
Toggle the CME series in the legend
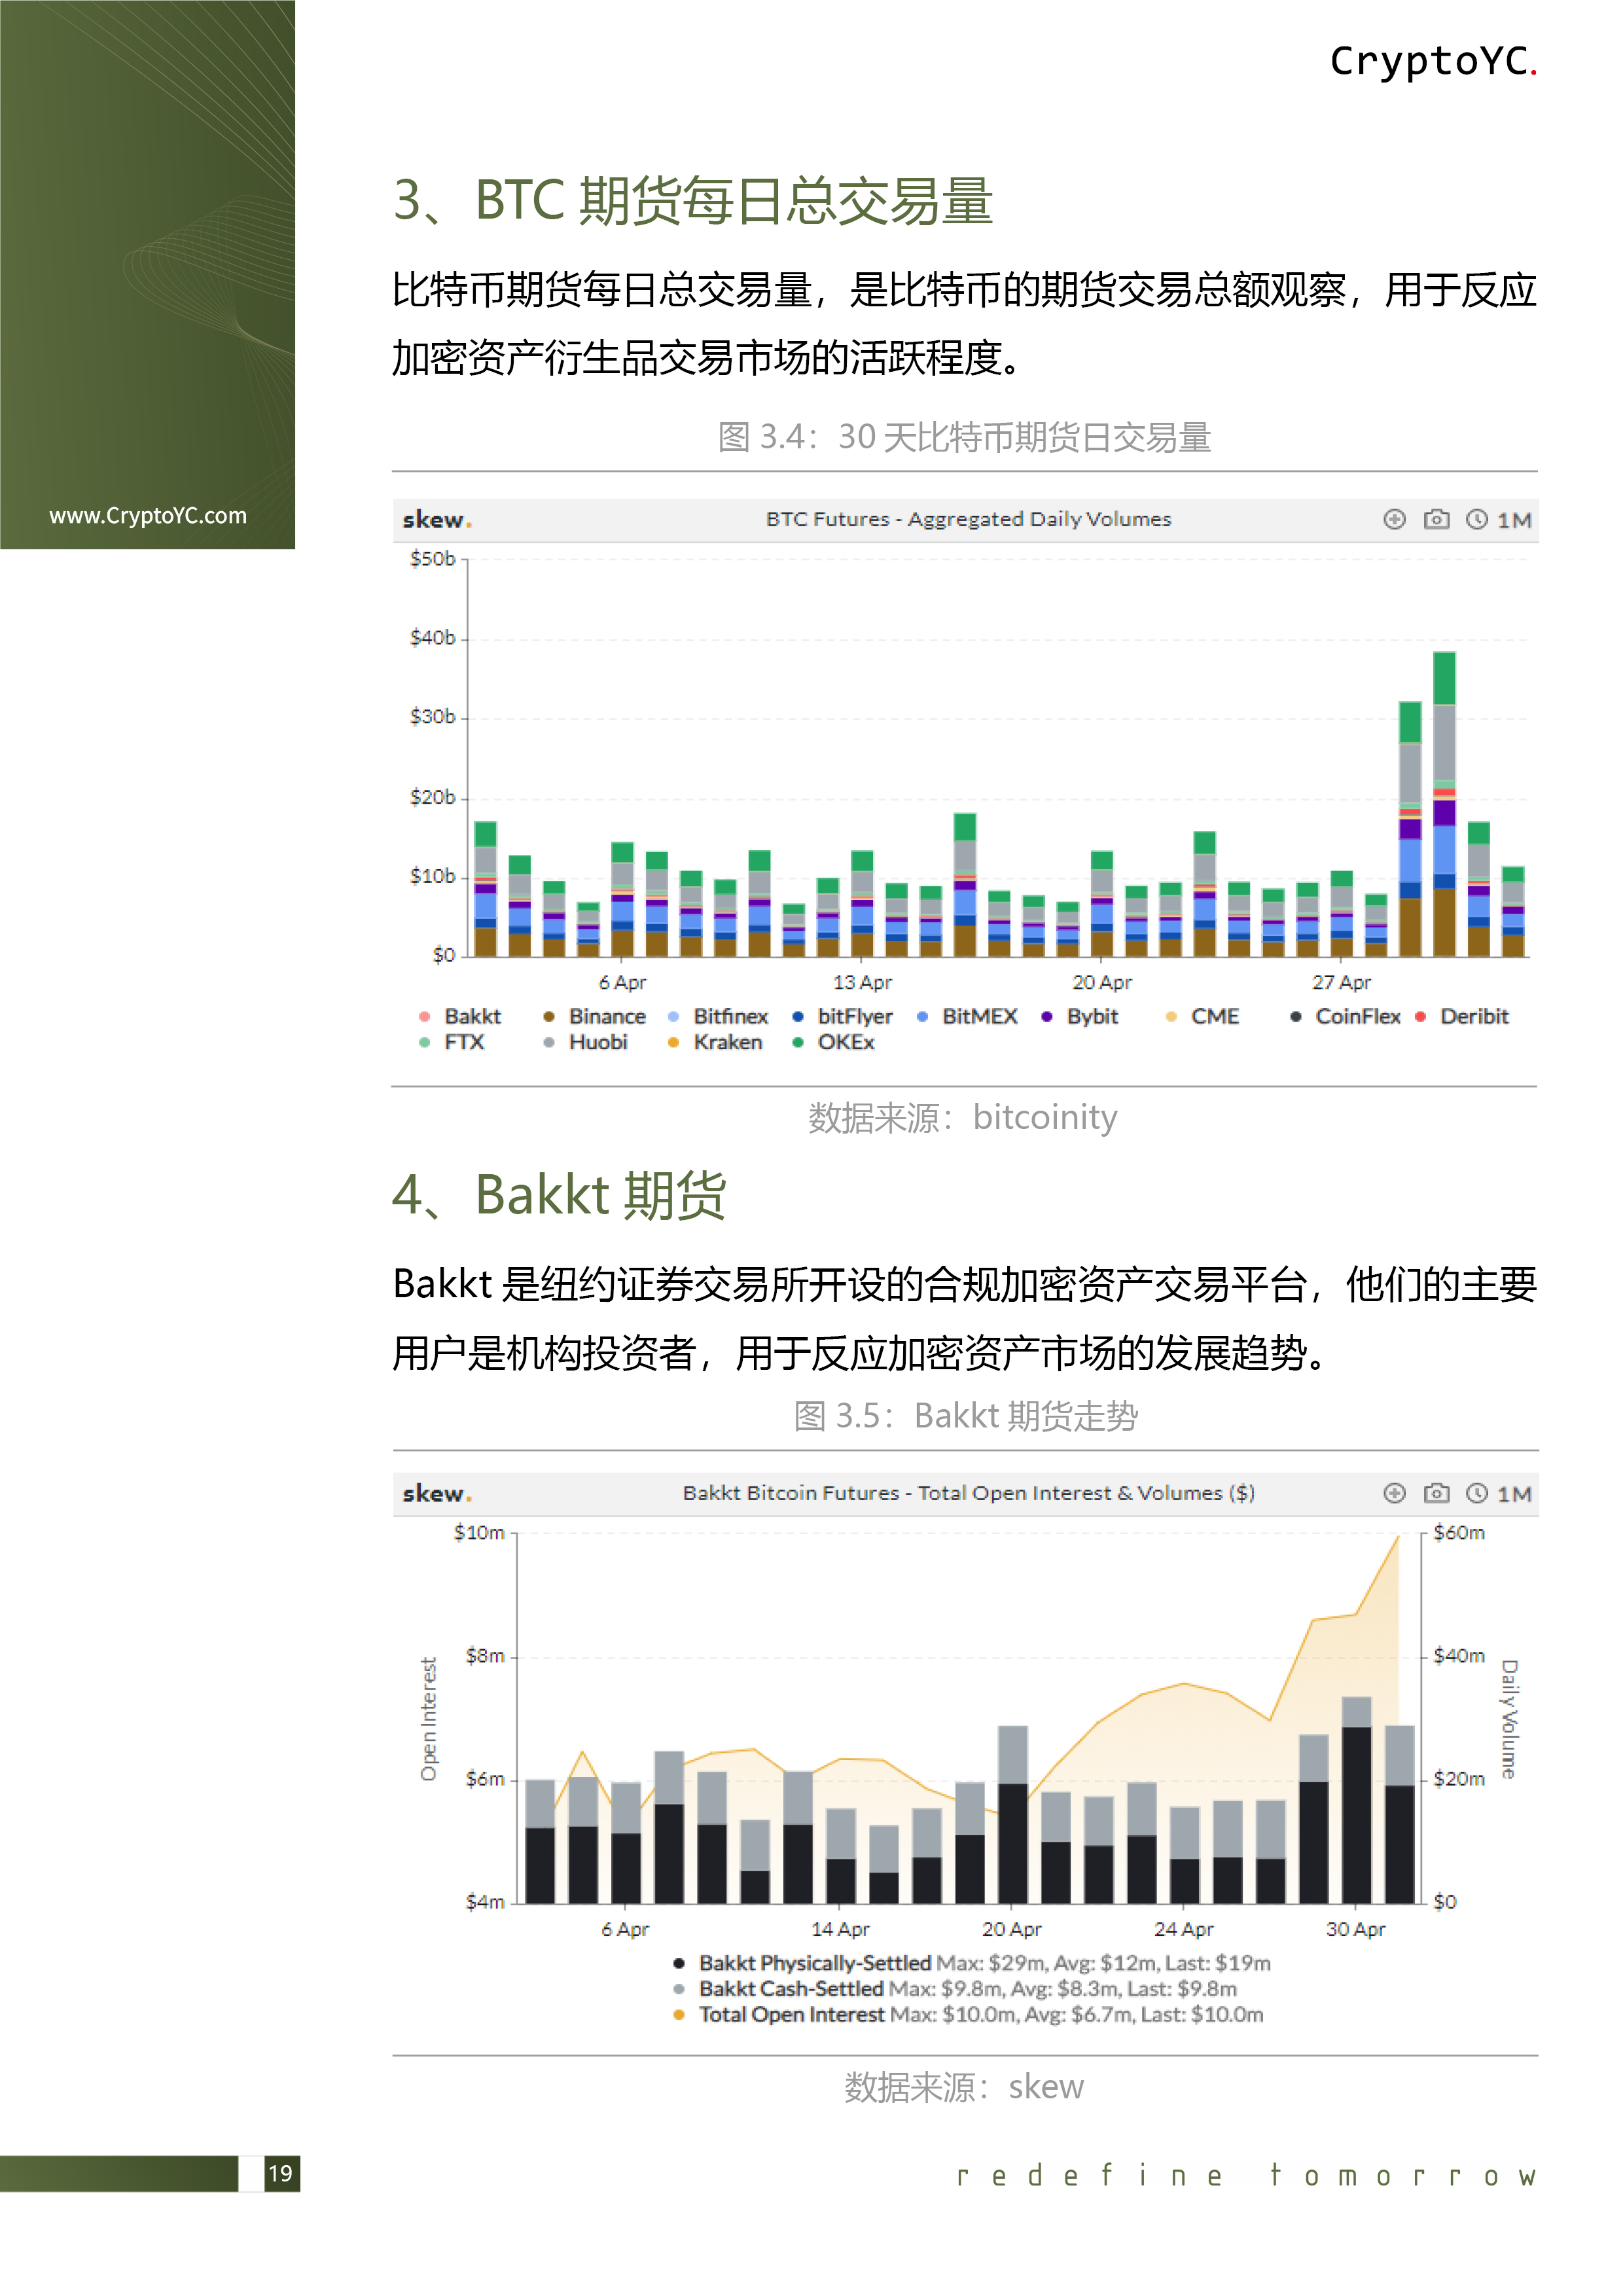click(1203, 1016)
